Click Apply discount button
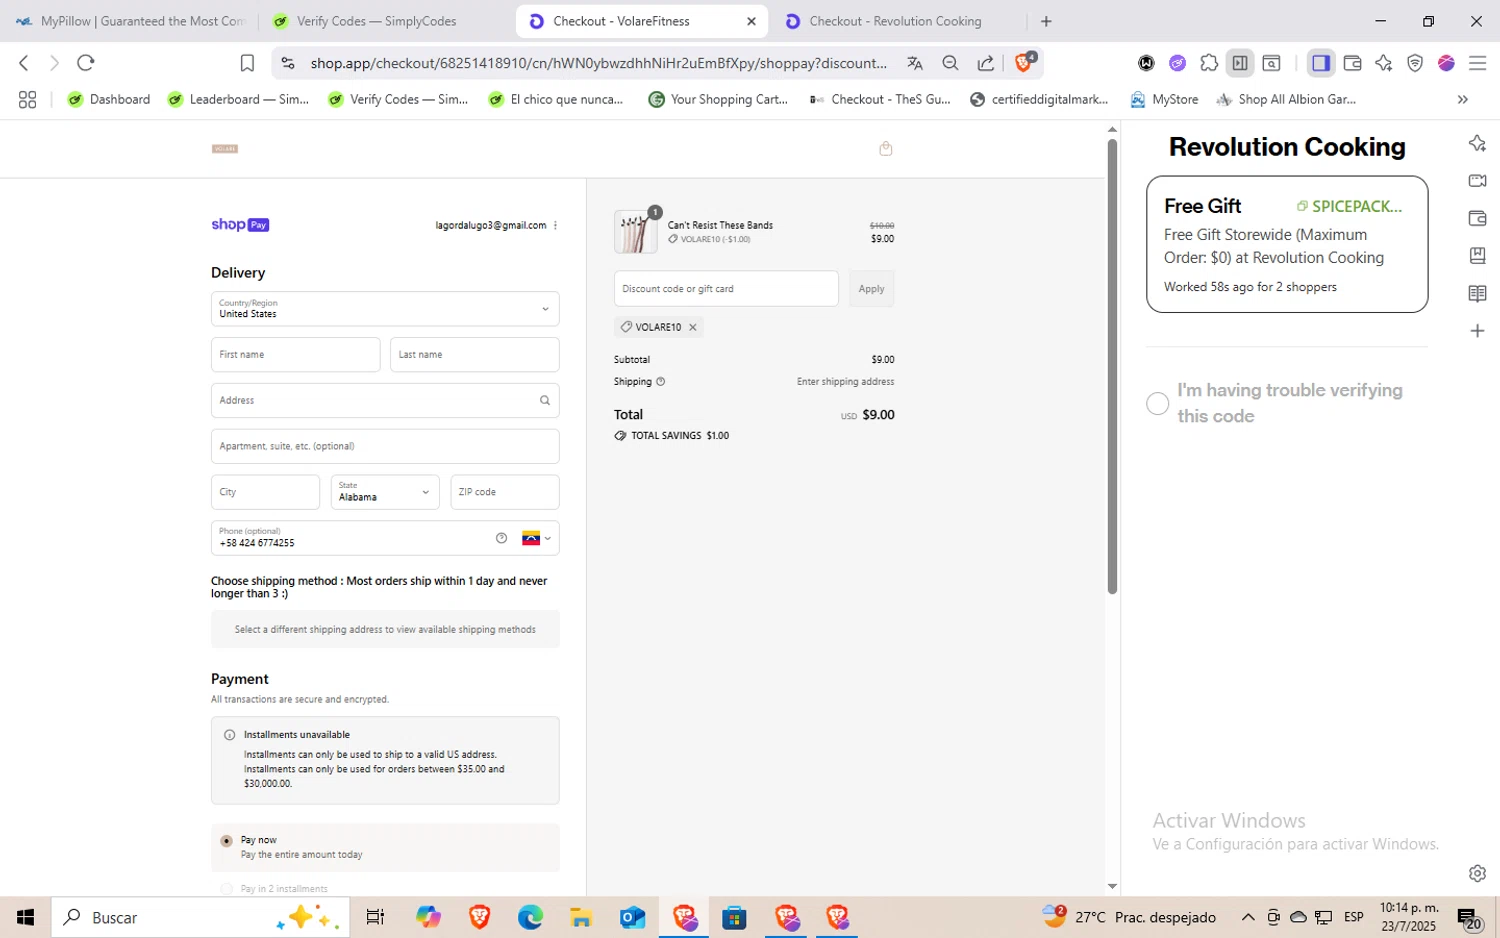Image resolution: width=1500 pixels, height=938 pixels. (871, 289)
